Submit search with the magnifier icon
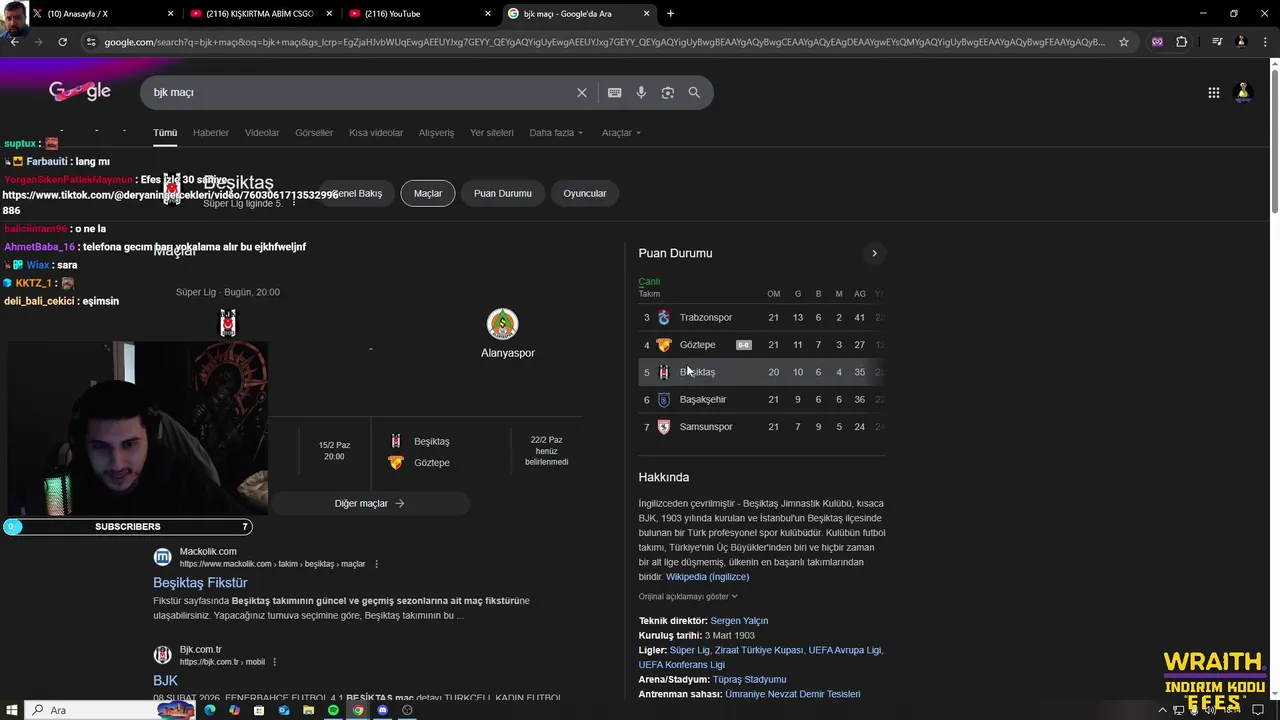The image size is (1280, 720). click(x=694, y=92)
